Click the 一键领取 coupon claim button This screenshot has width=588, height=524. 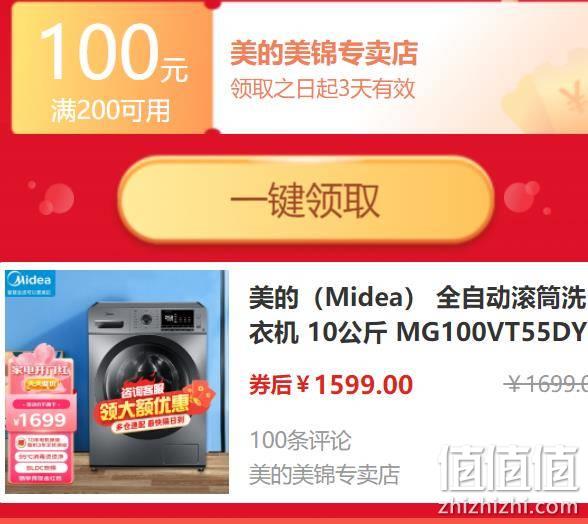[306, 200]
